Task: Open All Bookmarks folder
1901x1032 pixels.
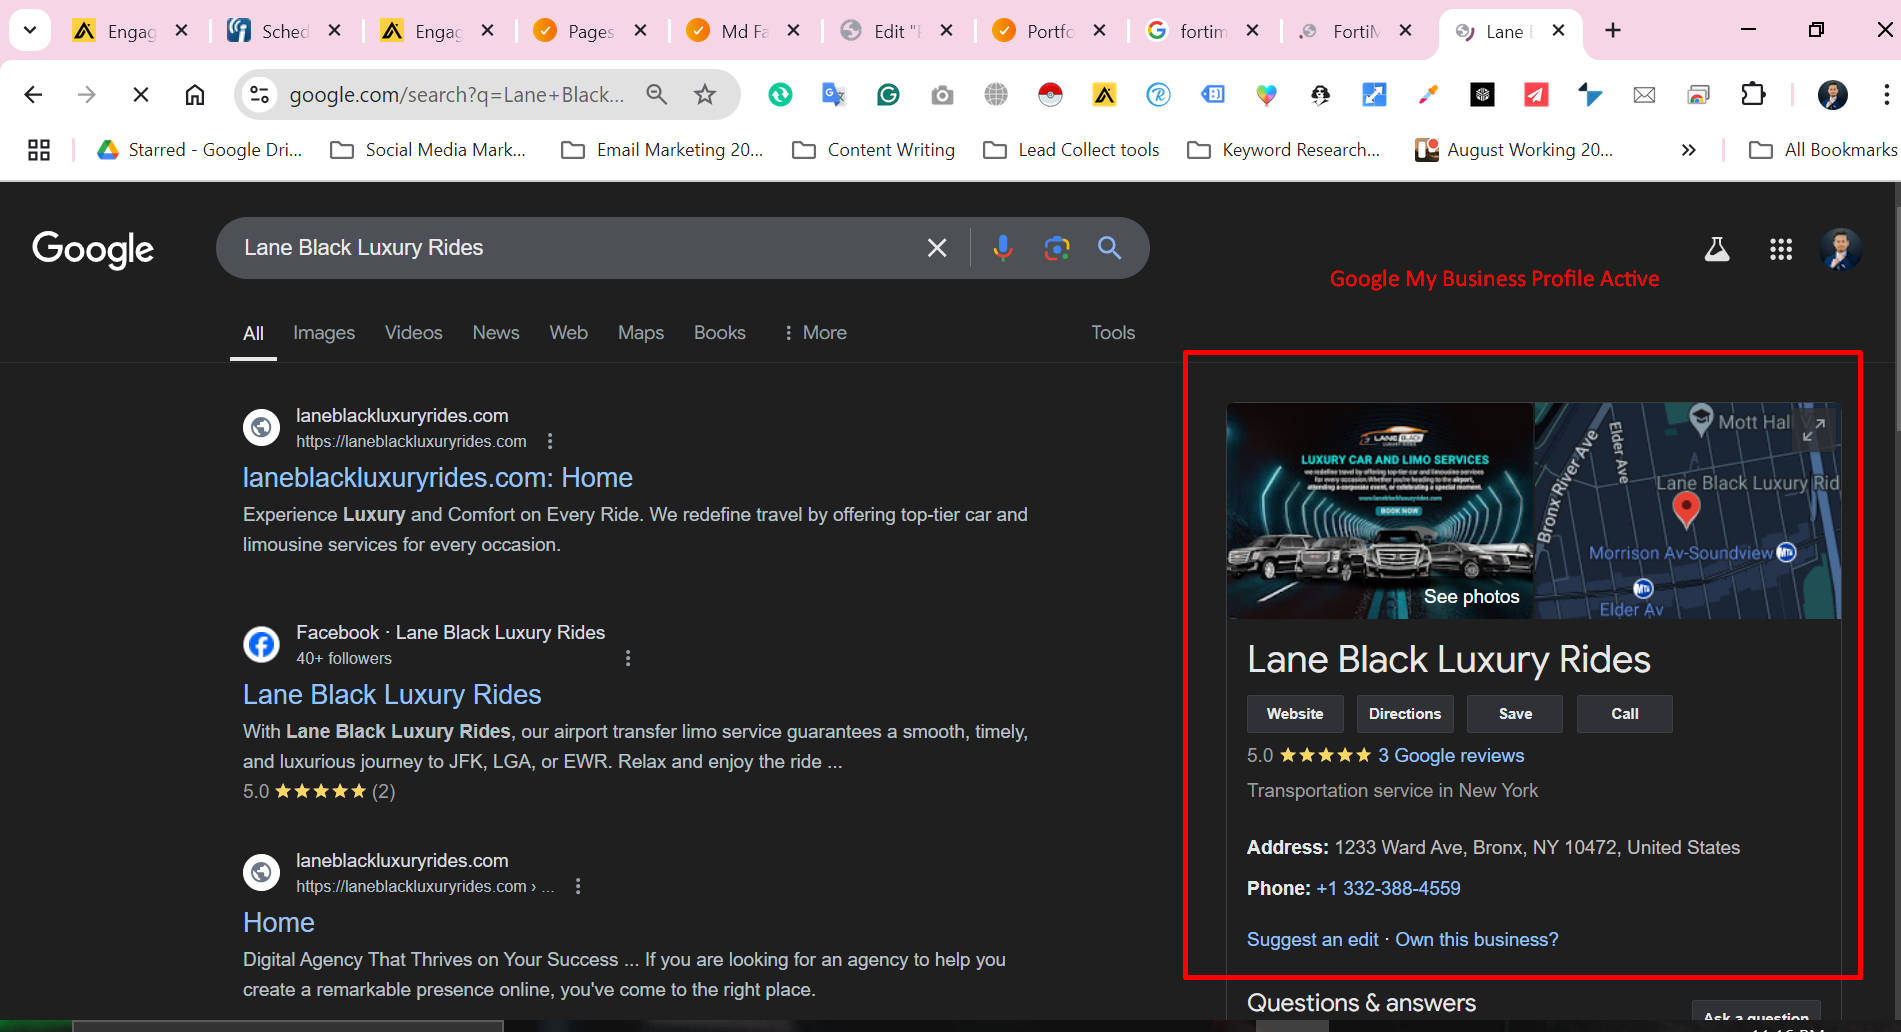Action: coord(1823,150)
